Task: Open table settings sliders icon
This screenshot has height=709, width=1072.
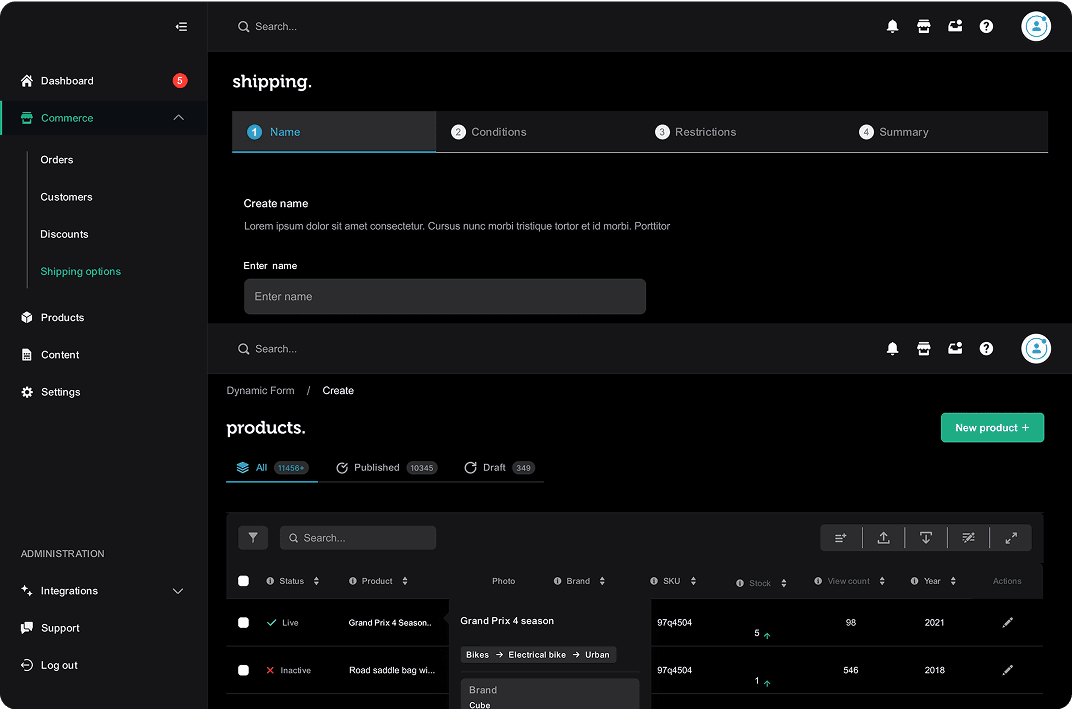Action: 968,538
